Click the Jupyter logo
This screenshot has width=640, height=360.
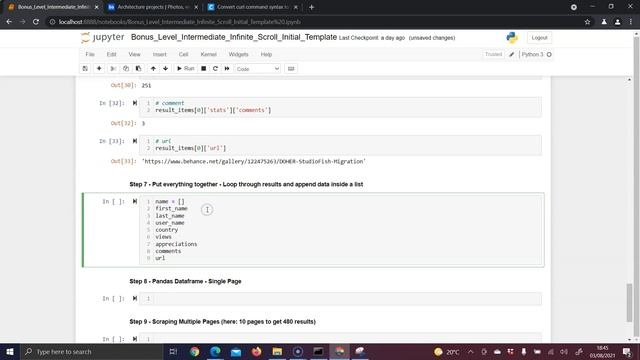[102, 38]
